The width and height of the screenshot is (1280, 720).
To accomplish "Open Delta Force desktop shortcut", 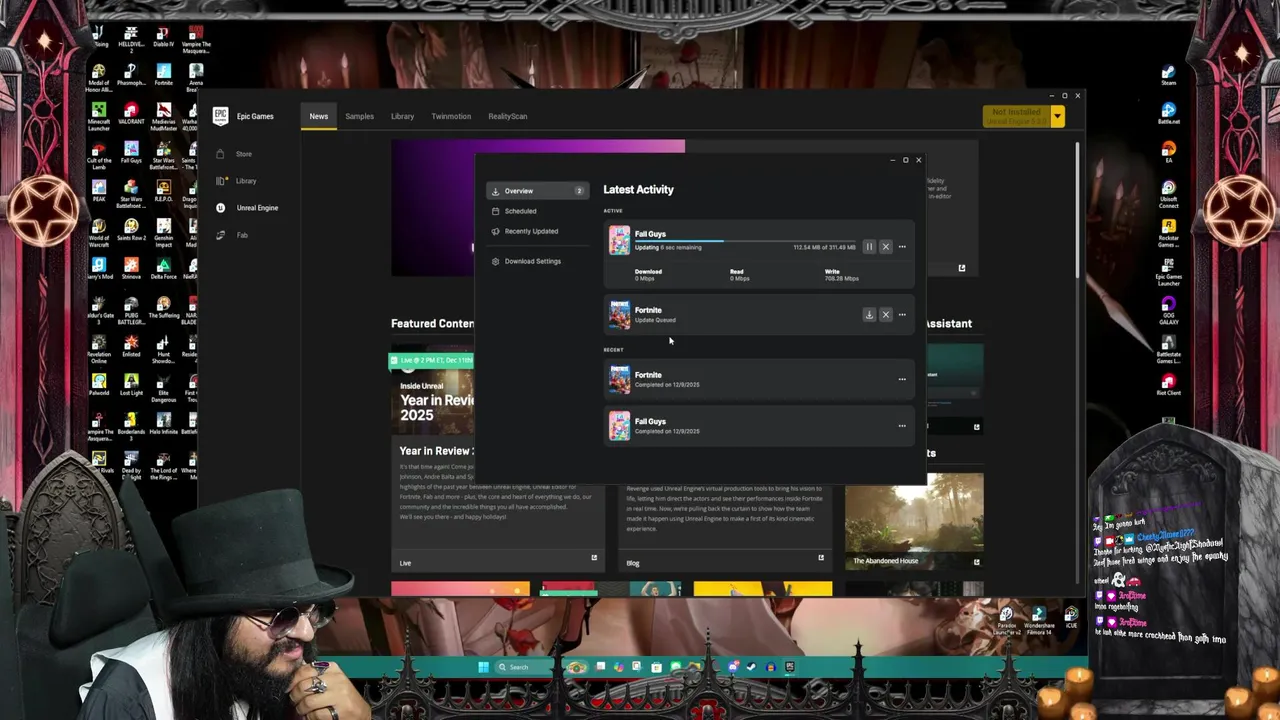I will coord(162,270).
